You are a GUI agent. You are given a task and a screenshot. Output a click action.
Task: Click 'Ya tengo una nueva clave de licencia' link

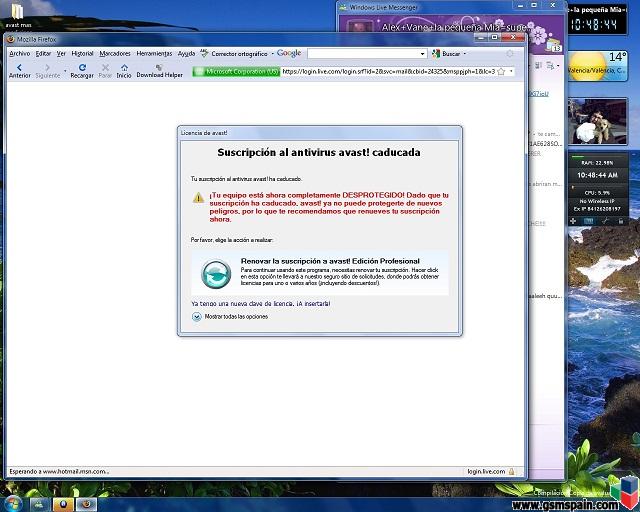(x=260, y=304)
